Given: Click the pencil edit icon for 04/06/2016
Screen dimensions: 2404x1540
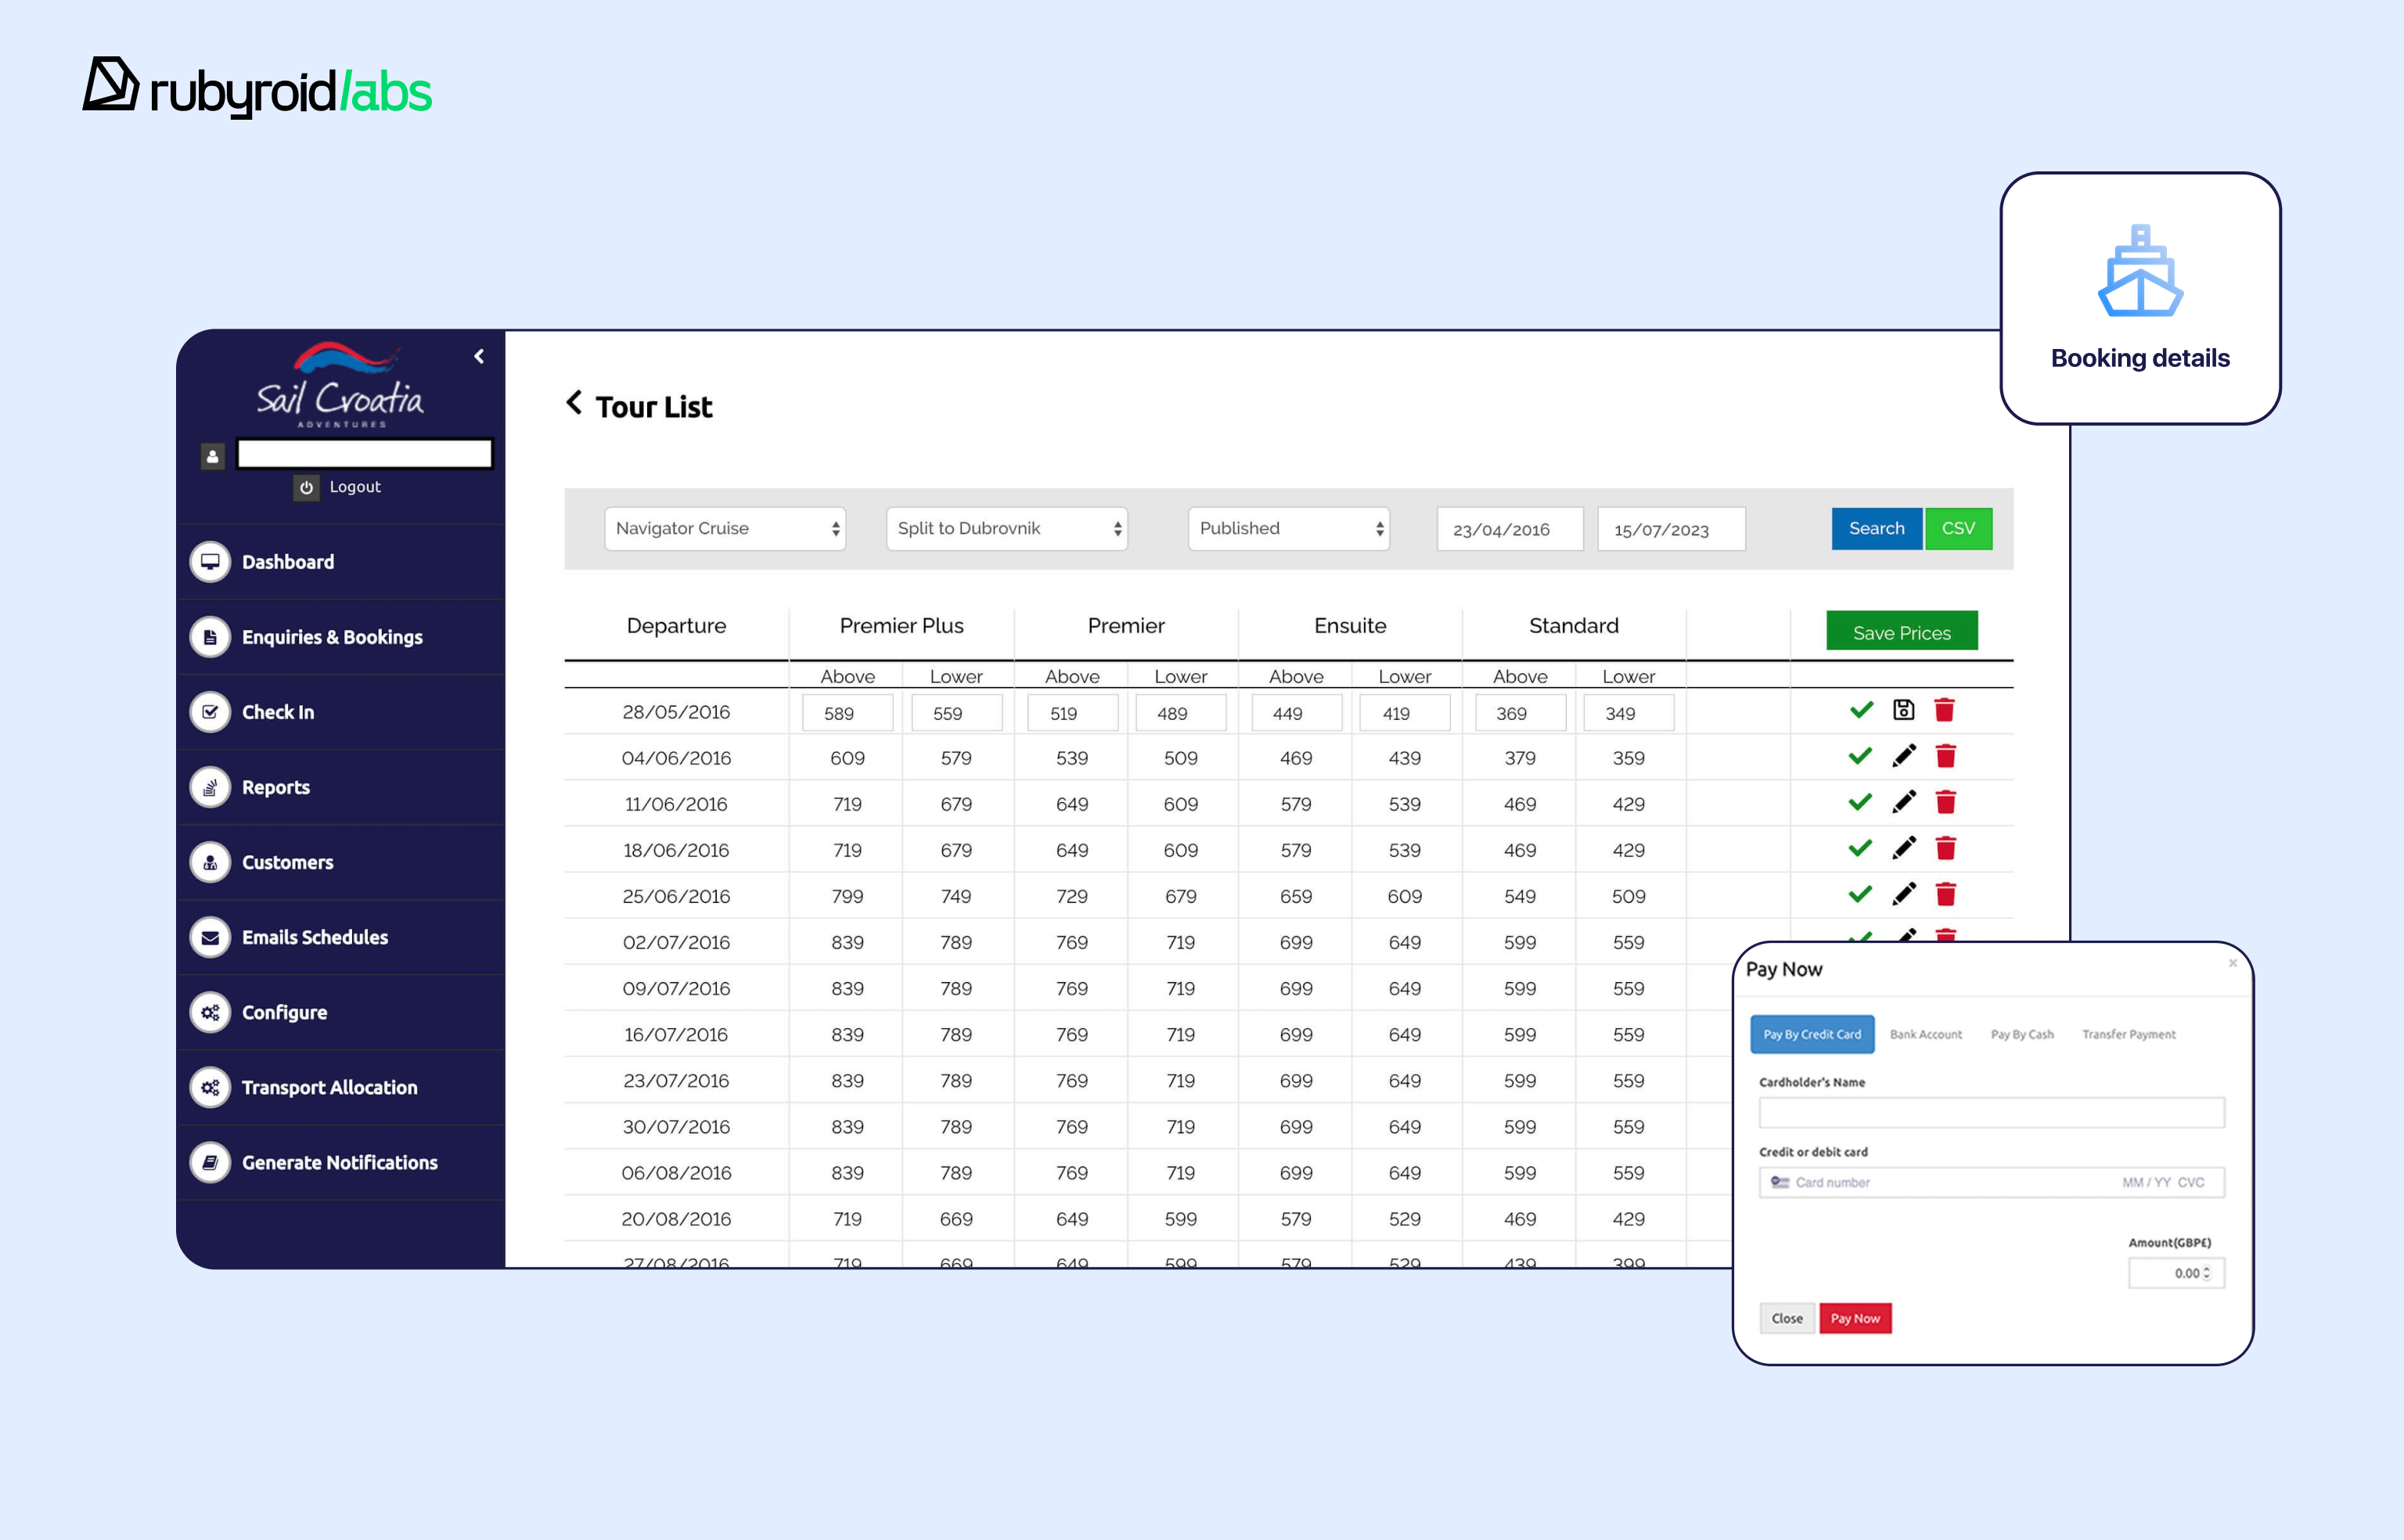Looking at the screenshot, I should pyautogui.click(x=1904, y=756).
